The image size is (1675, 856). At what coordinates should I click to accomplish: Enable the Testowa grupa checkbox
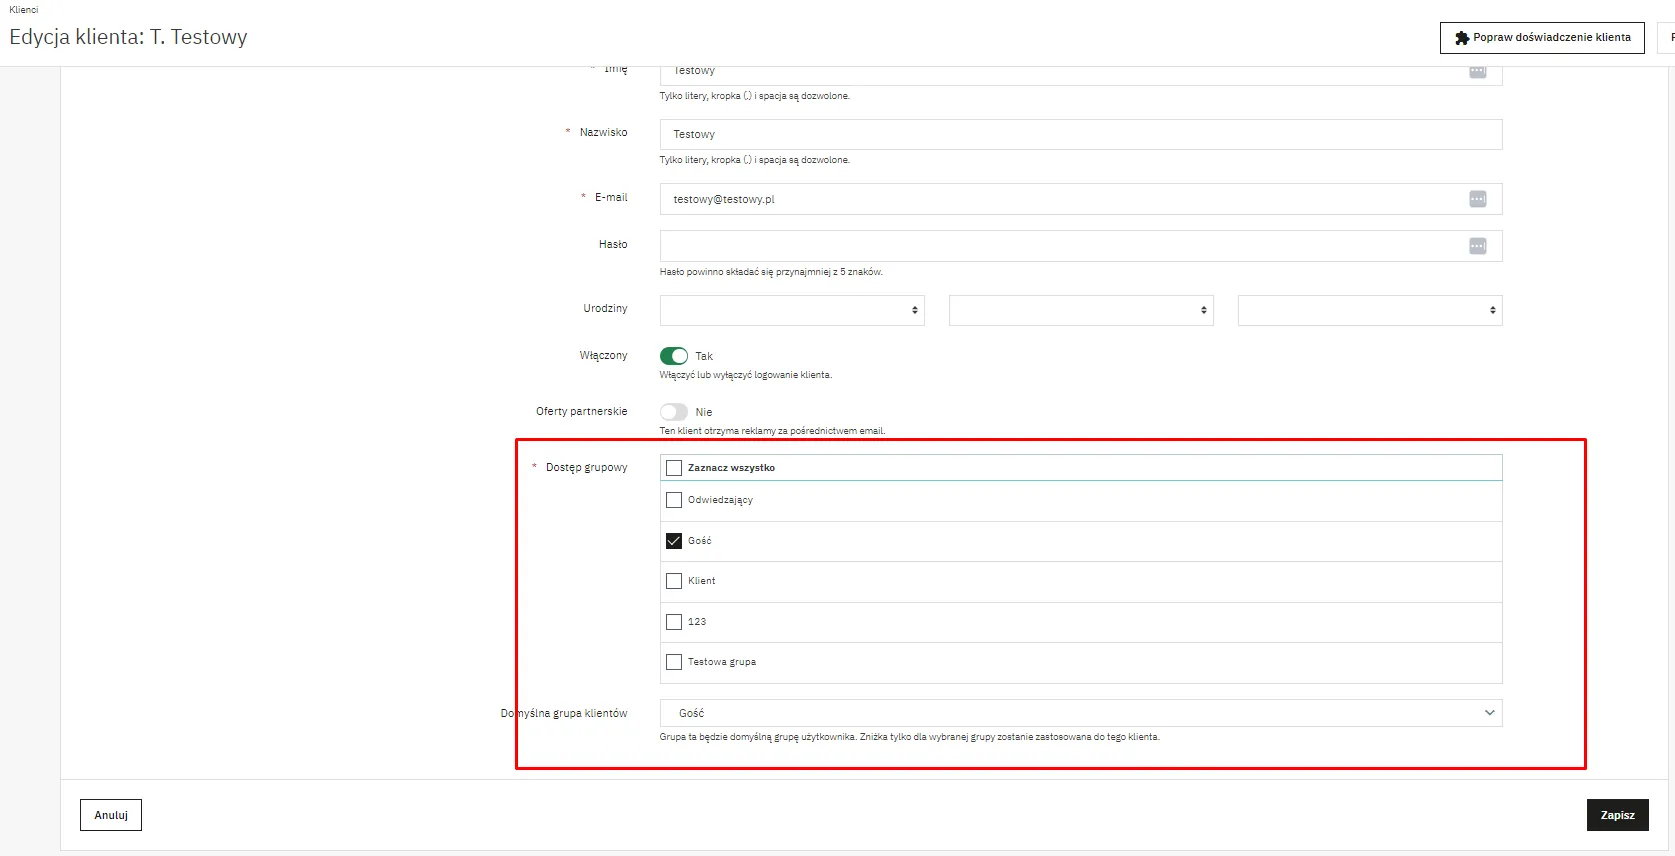(674, 662)
